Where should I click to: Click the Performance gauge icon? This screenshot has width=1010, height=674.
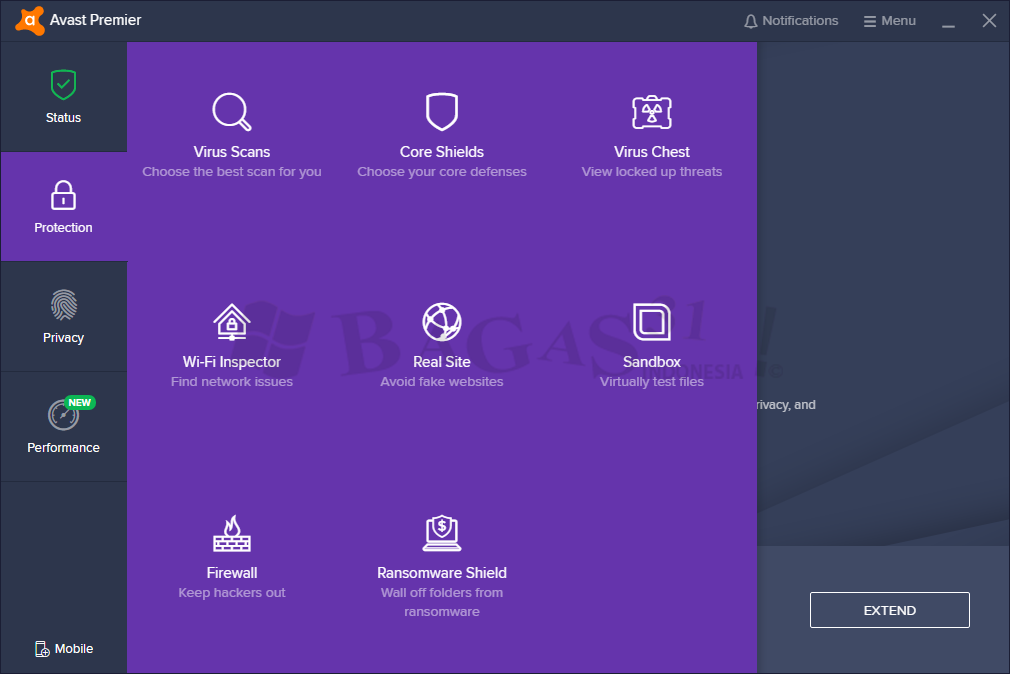click(63, 415)
